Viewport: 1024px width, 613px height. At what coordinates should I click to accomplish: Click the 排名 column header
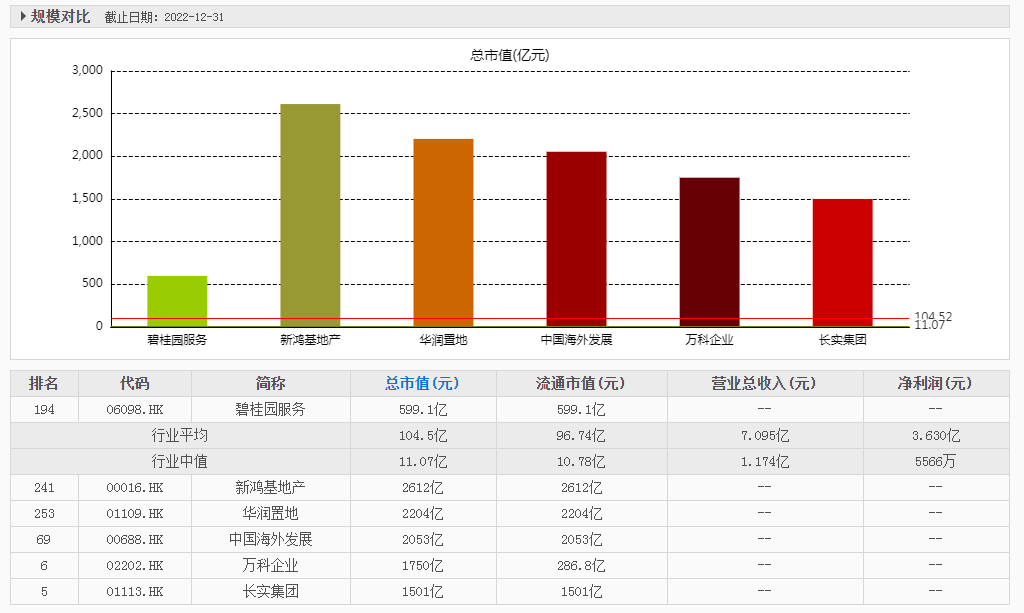(44, 383)
